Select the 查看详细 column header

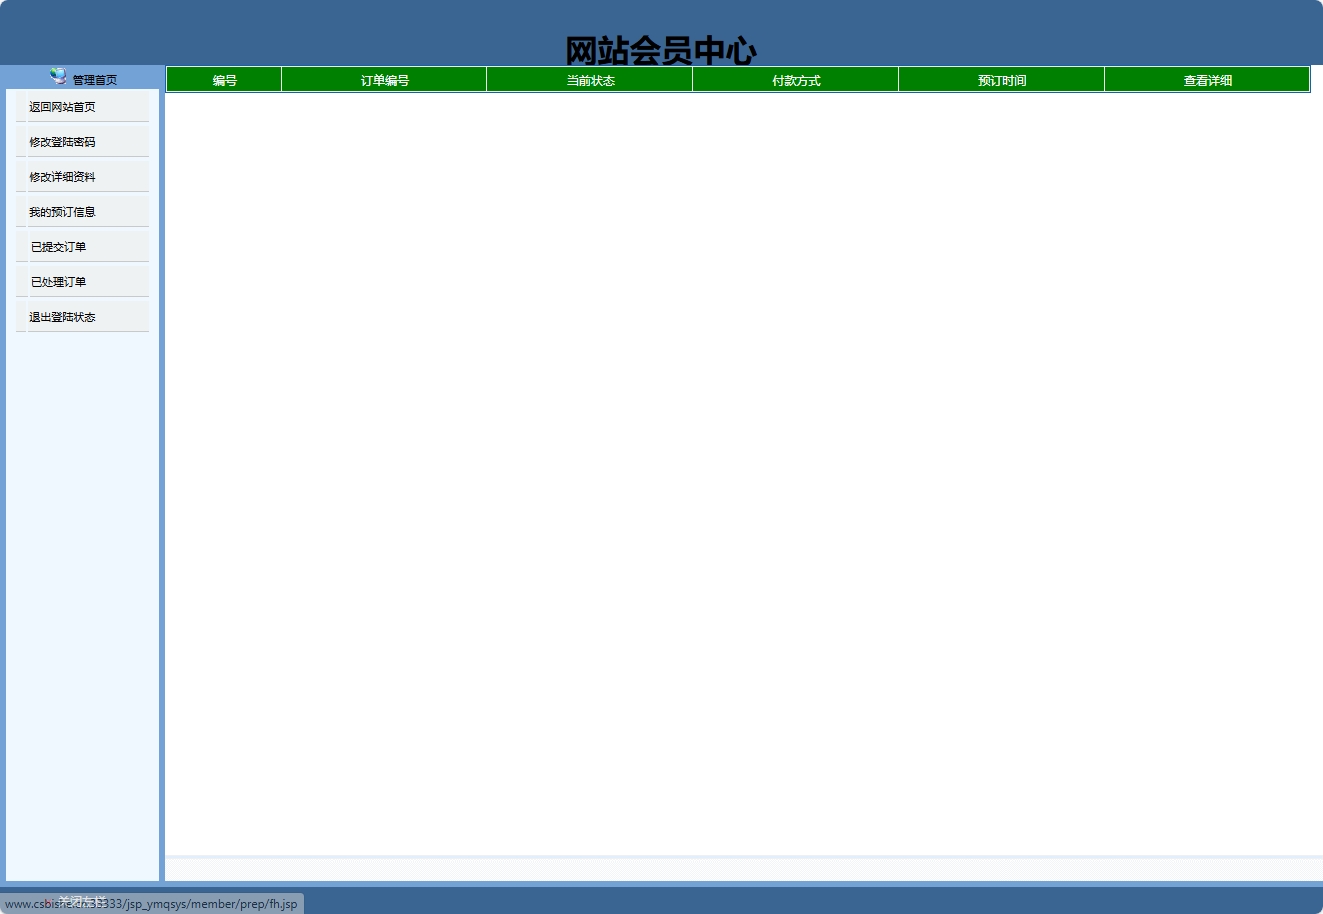coord(1207,79)
